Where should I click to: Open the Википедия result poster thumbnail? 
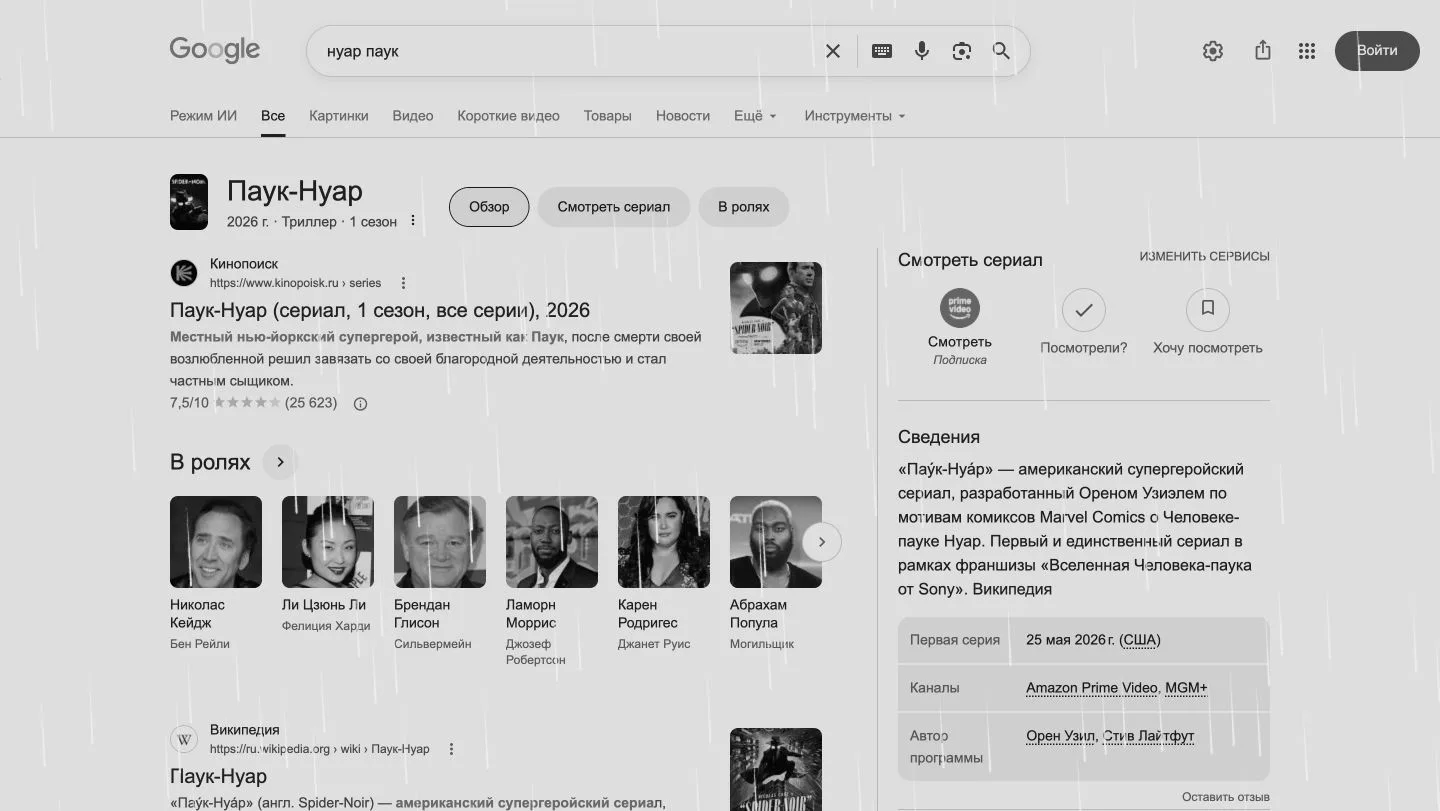pos(776,769)
